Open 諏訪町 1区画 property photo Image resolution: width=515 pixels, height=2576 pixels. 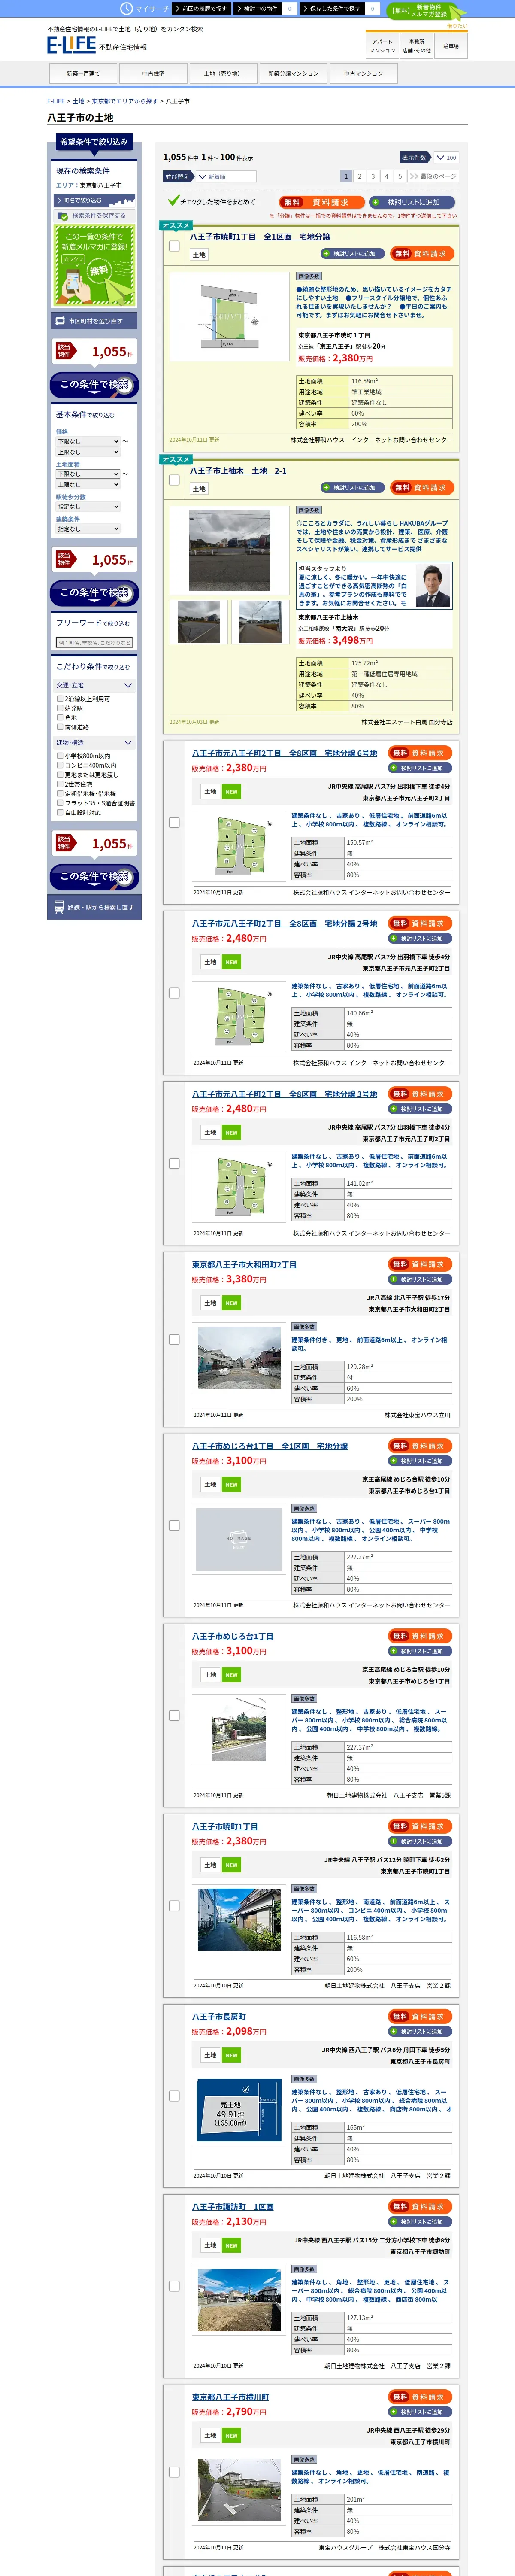[x=239, y=2300]
